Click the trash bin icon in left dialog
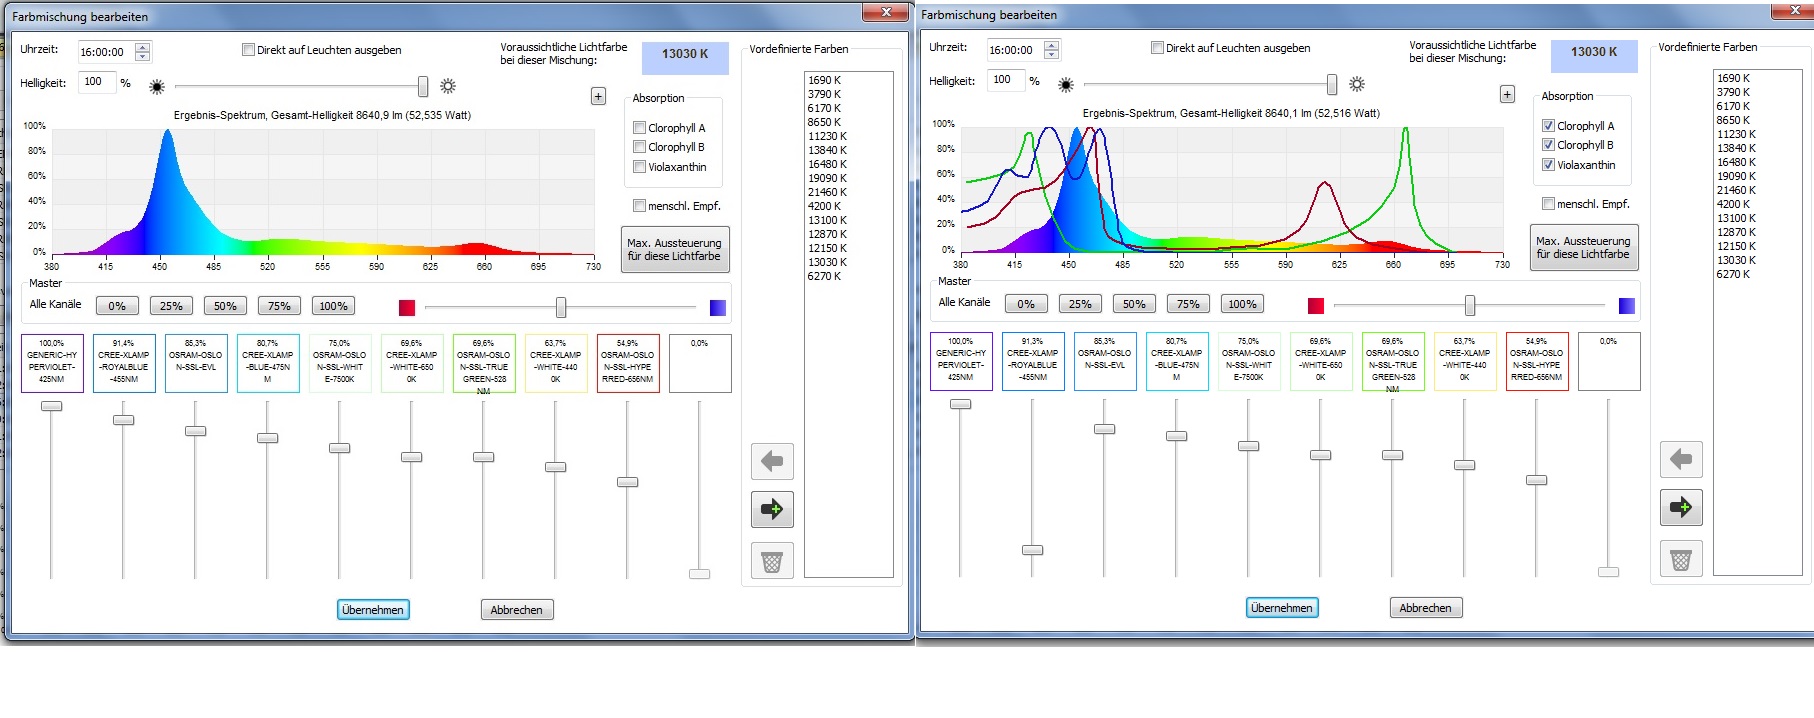1814x718 pixels. point(772,561)
